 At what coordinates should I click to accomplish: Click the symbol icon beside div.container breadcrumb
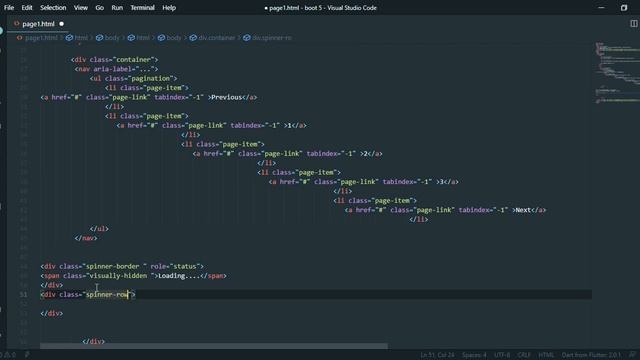193,38
